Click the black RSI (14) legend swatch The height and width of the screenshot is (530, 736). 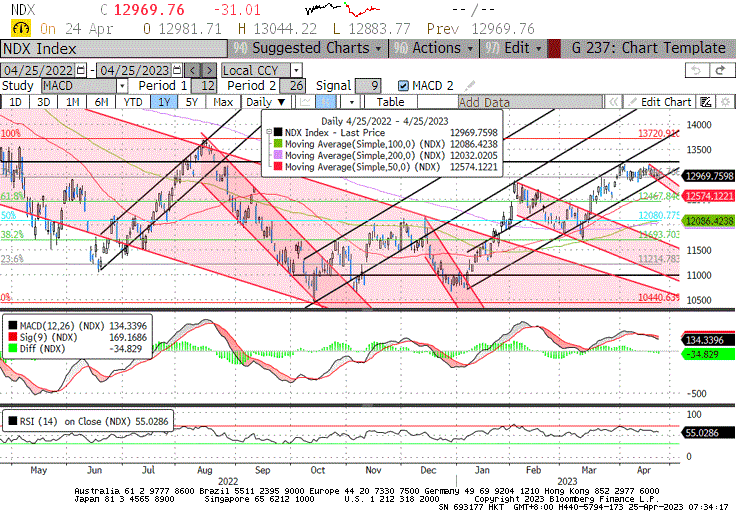(13, 421)
